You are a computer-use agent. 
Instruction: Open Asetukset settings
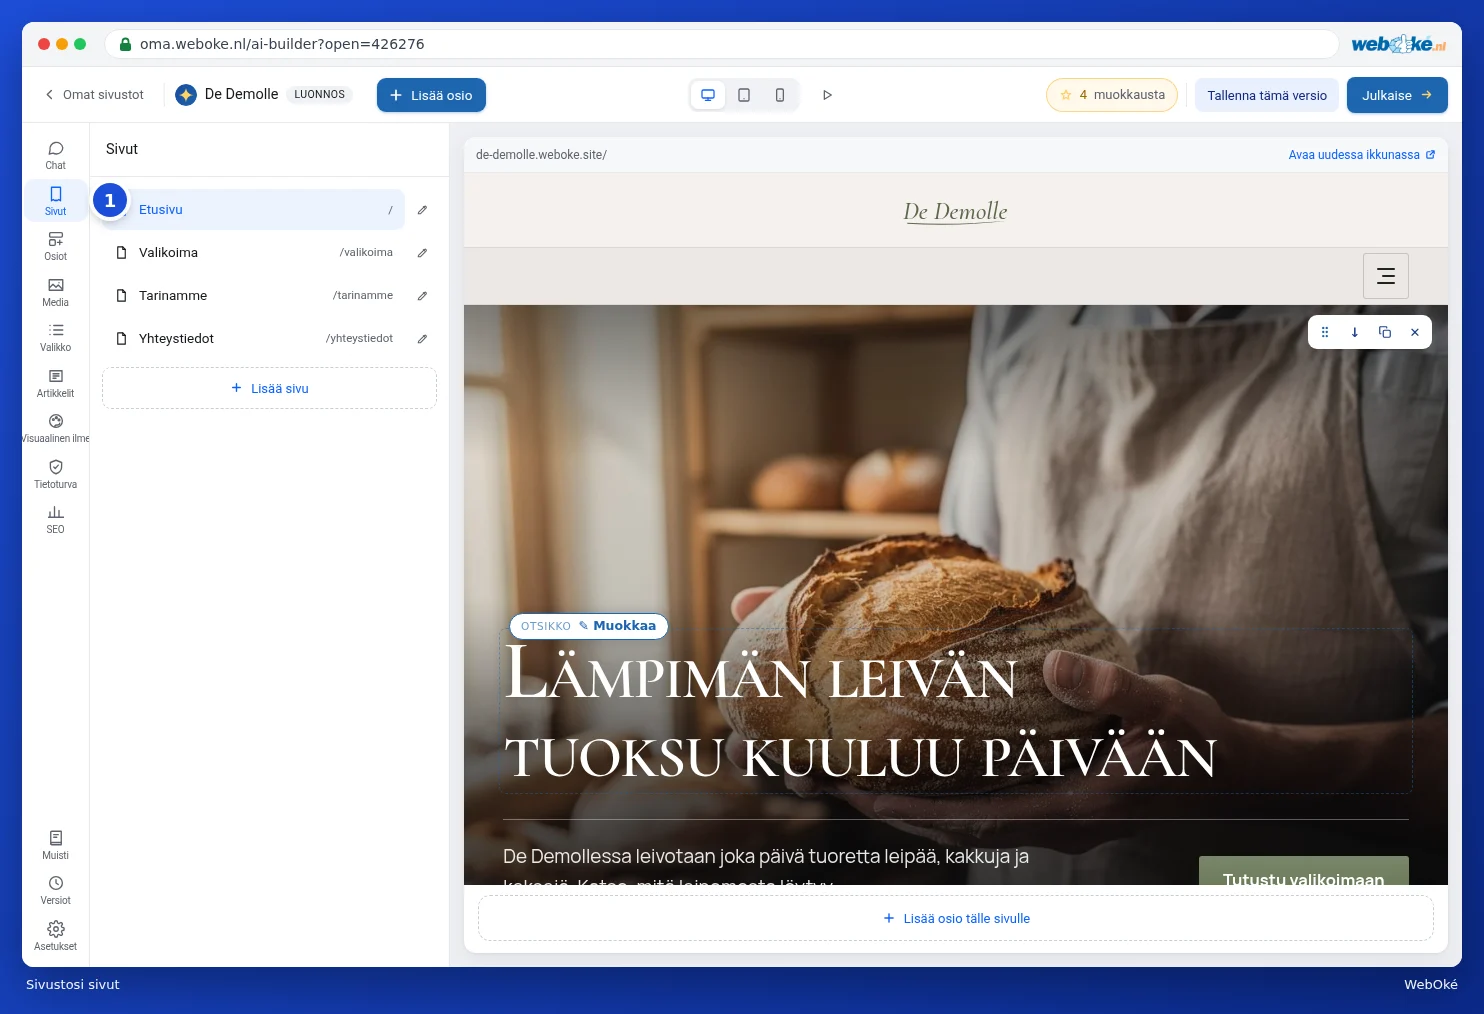[56, 936]
